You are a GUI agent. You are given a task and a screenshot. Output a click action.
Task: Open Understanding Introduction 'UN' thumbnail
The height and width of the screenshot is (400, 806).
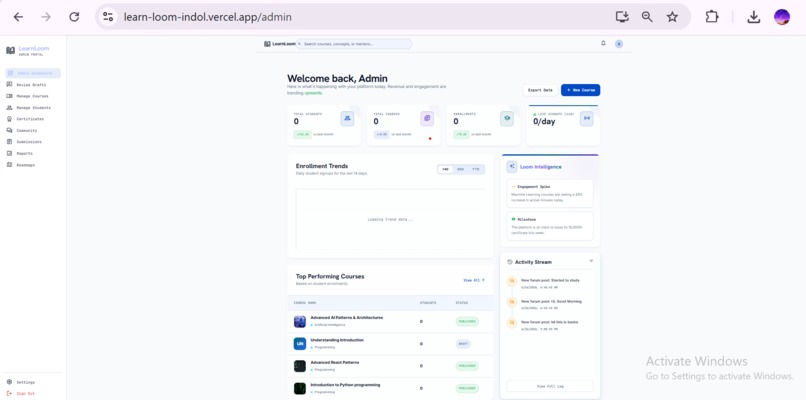click(300, 344)
